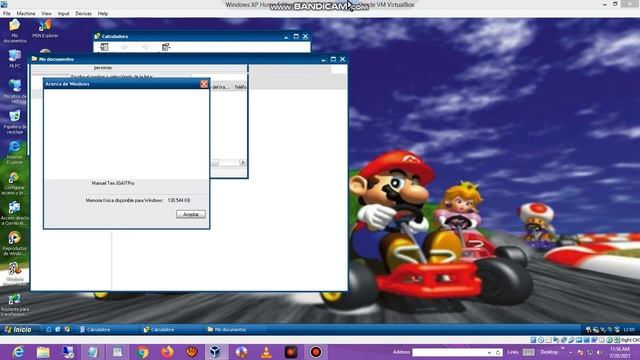Open Asistente para transferencia desktop icon
The height and width of the screenshot is (360, 640).
15,305
